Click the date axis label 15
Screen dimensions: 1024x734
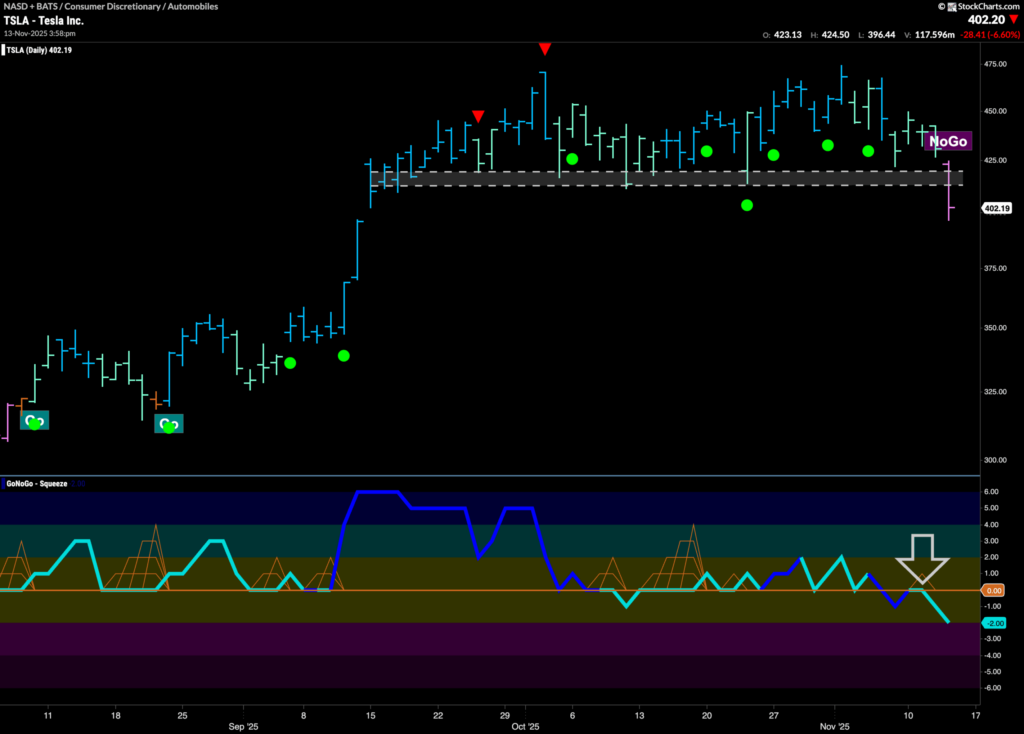(370, 716)
